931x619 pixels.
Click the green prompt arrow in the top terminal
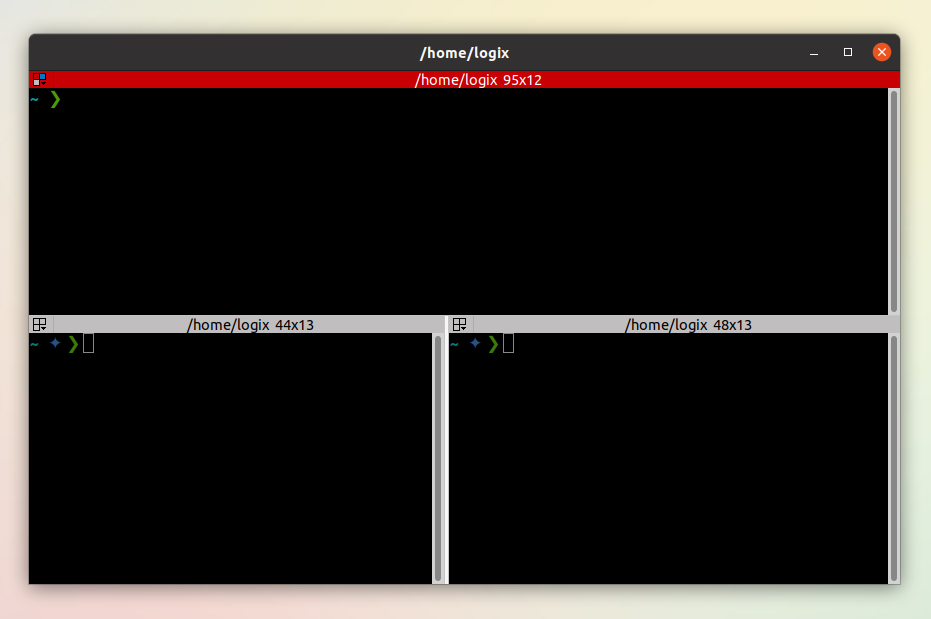pos(56,99)
